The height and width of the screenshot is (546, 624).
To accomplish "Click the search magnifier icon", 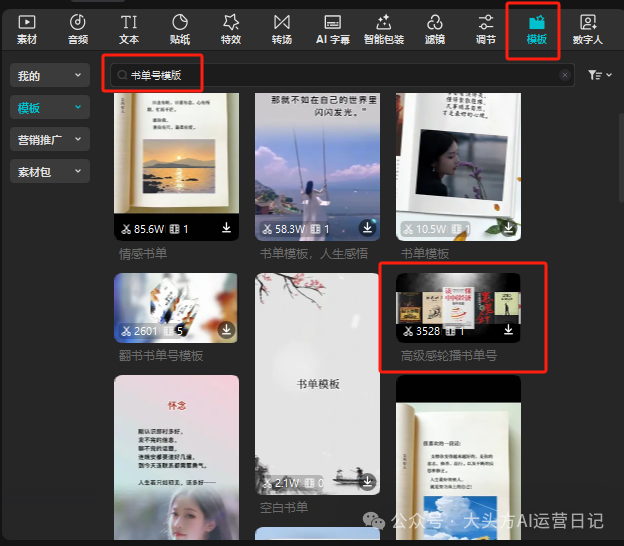I will [x=122, y=75].
